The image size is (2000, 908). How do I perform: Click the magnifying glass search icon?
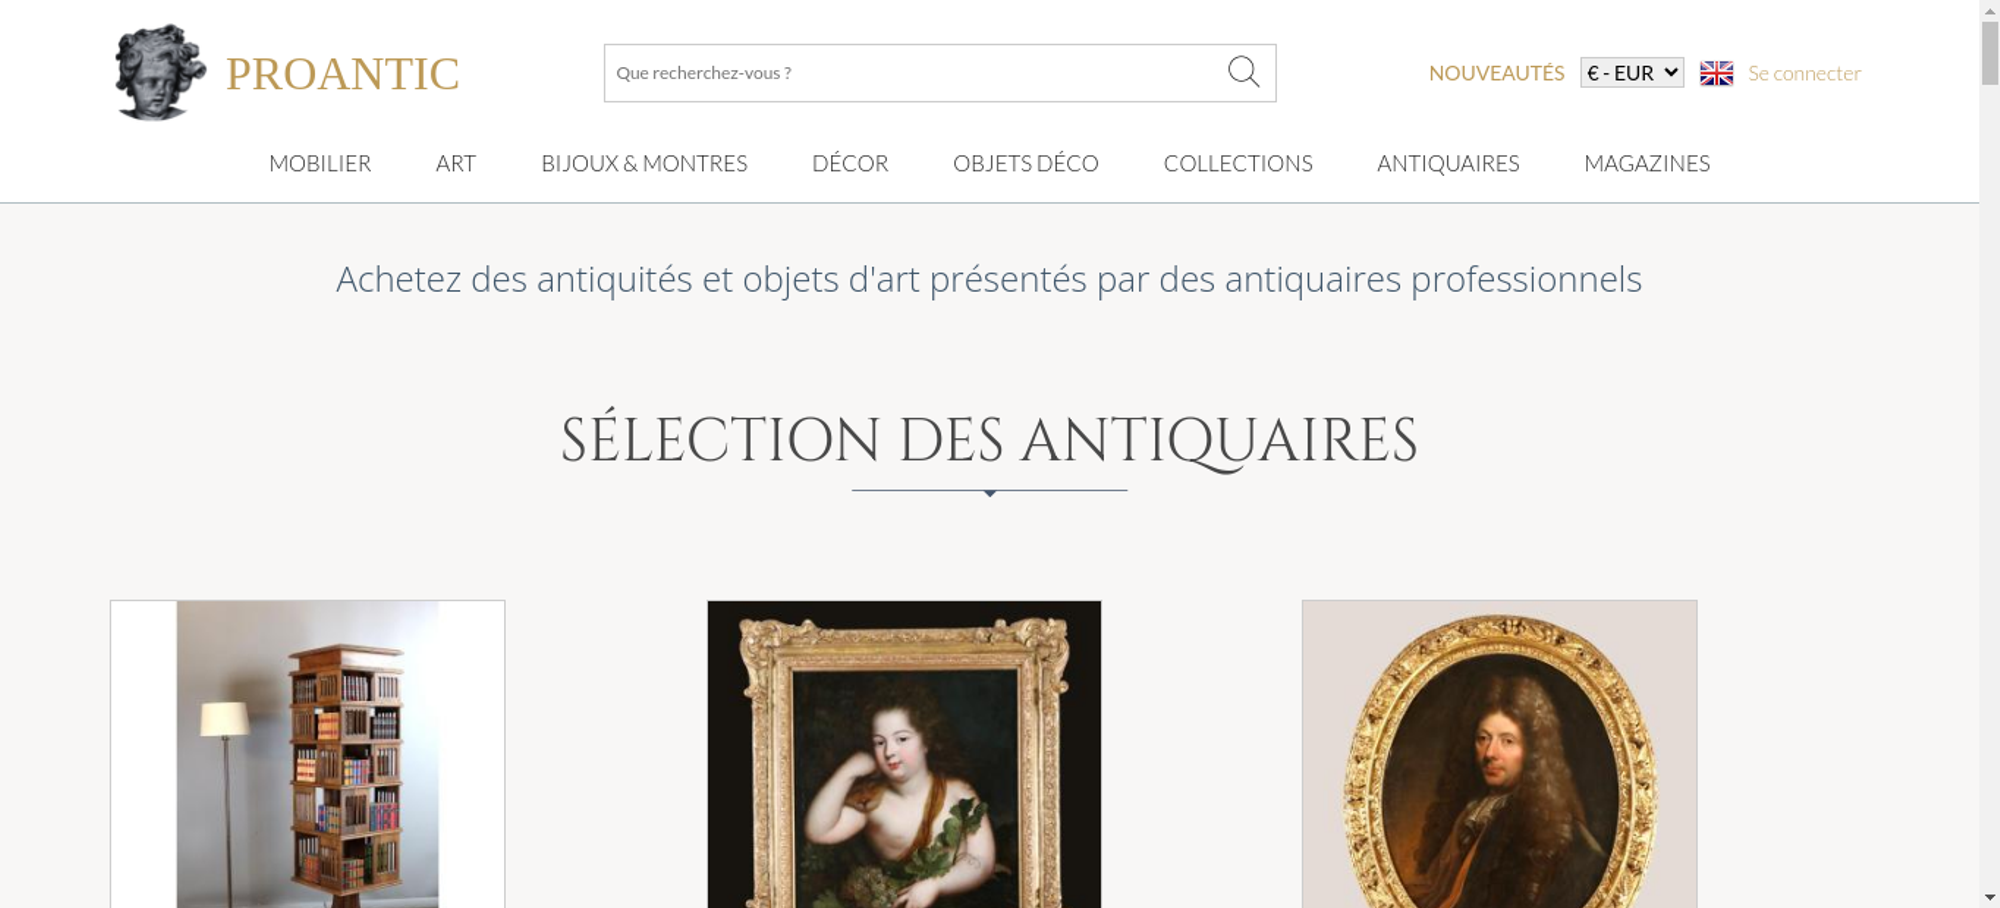[1243, 72]
